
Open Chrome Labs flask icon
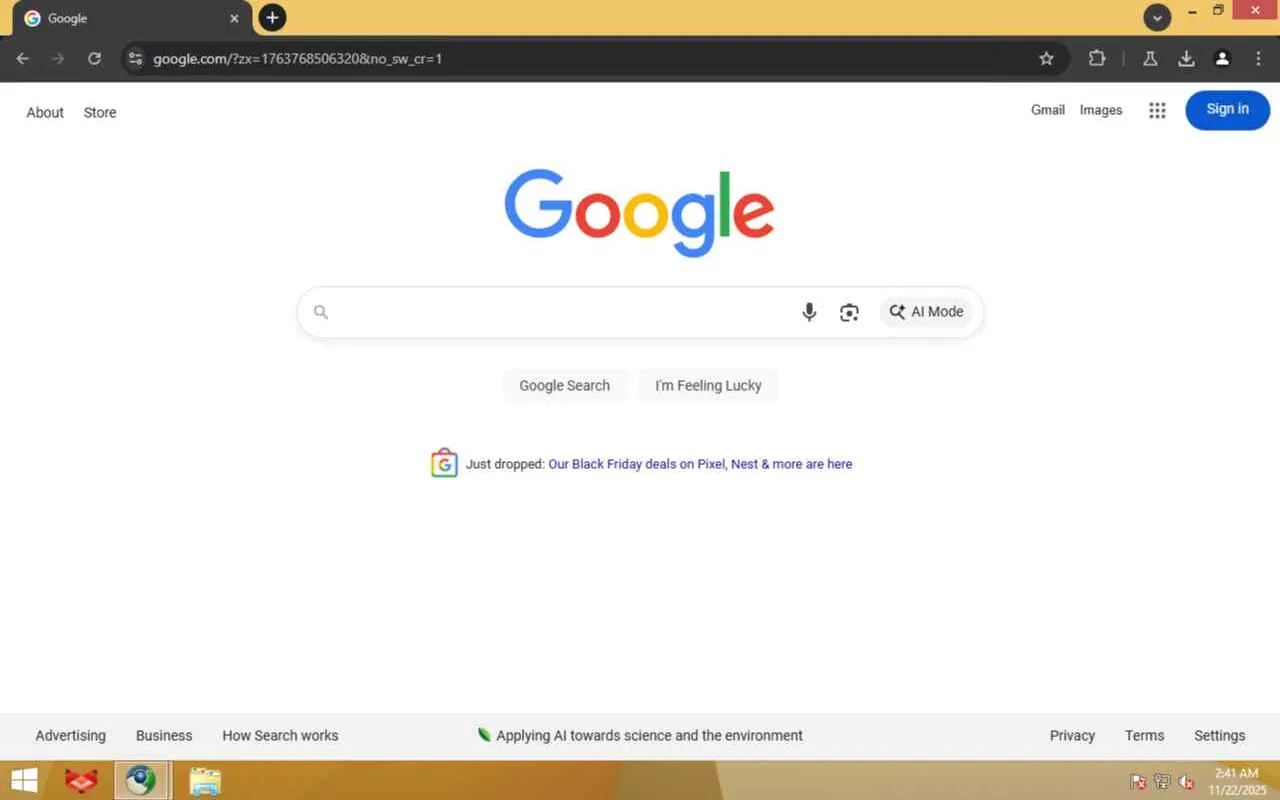1150,59
